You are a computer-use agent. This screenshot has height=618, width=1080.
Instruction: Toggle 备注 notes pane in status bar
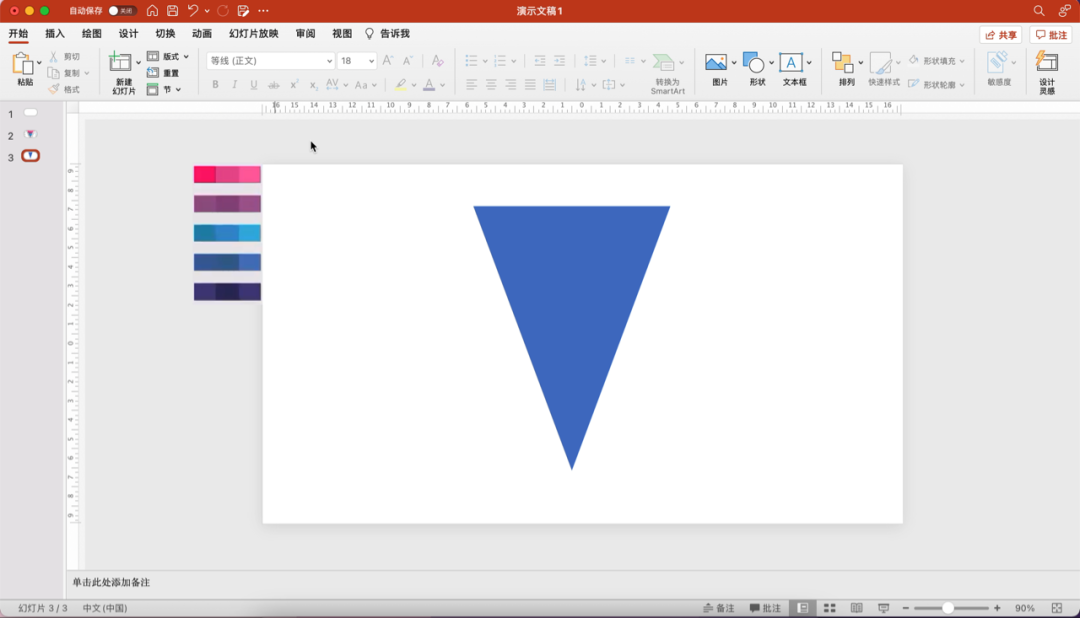[718, 608]
